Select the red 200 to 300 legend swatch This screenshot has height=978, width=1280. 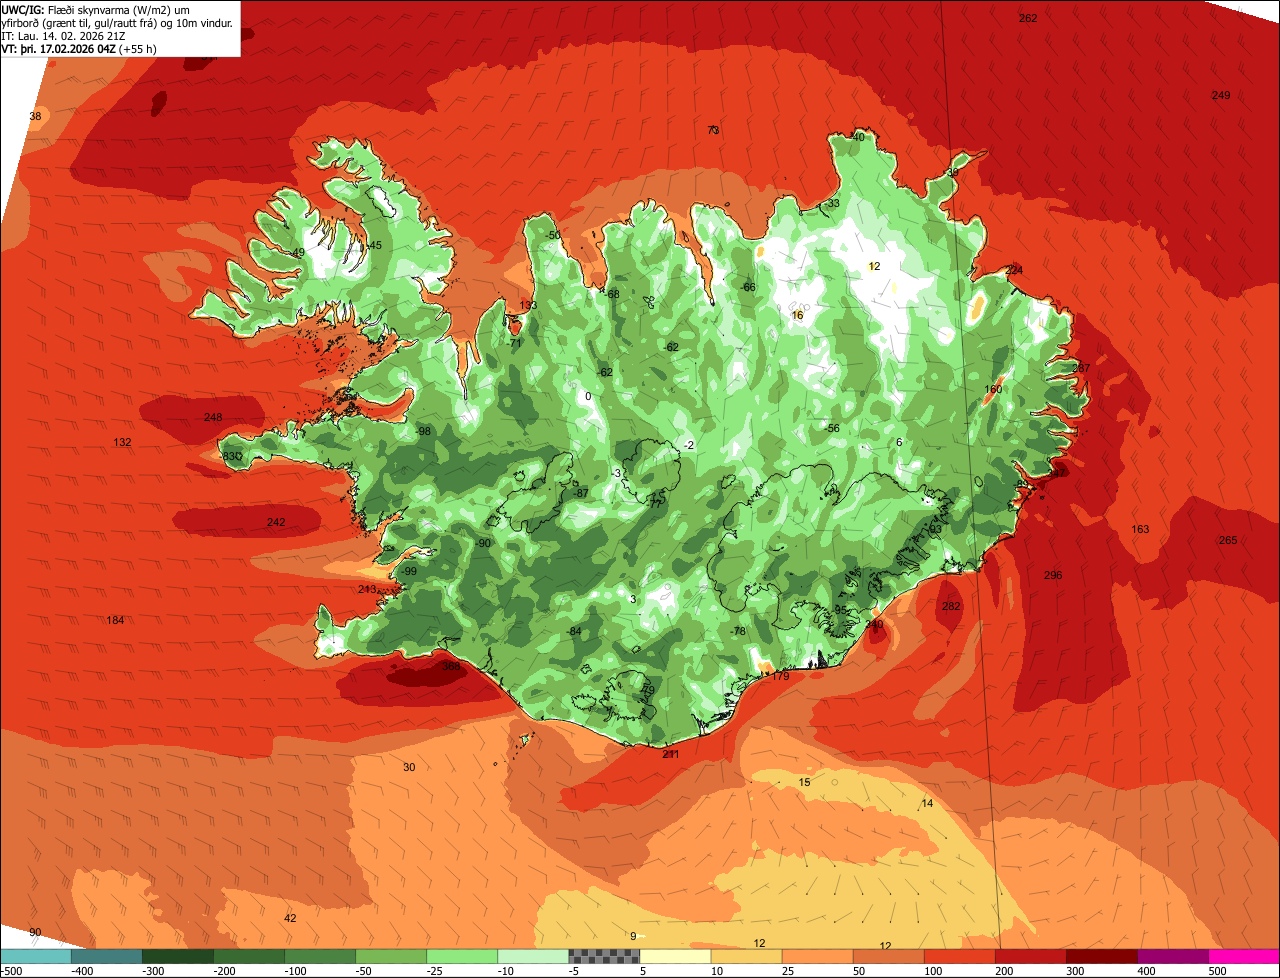pos(1030,956)
